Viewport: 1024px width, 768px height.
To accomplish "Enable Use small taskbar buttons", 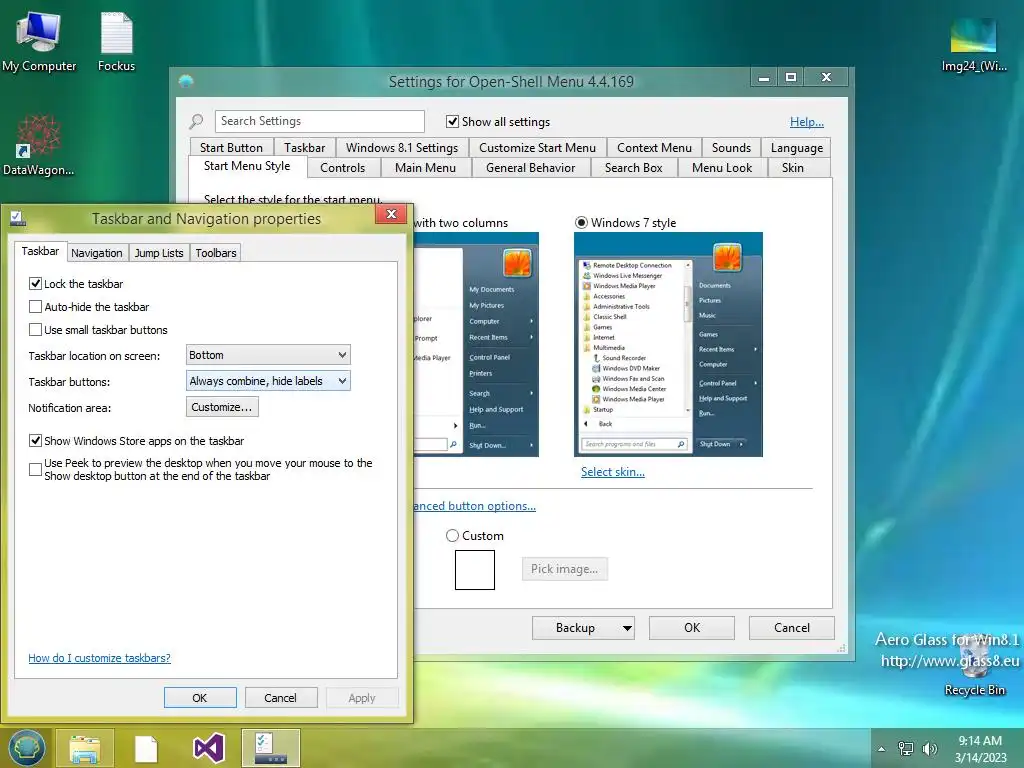I will 35,329.
